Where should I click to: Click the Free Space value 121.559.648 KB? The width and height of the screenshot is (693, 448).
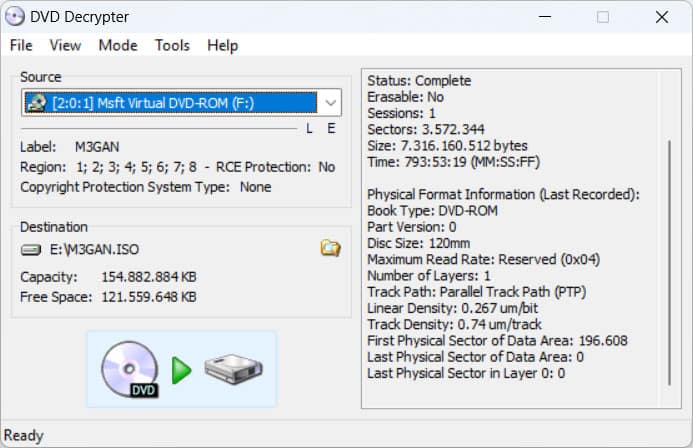149,297
